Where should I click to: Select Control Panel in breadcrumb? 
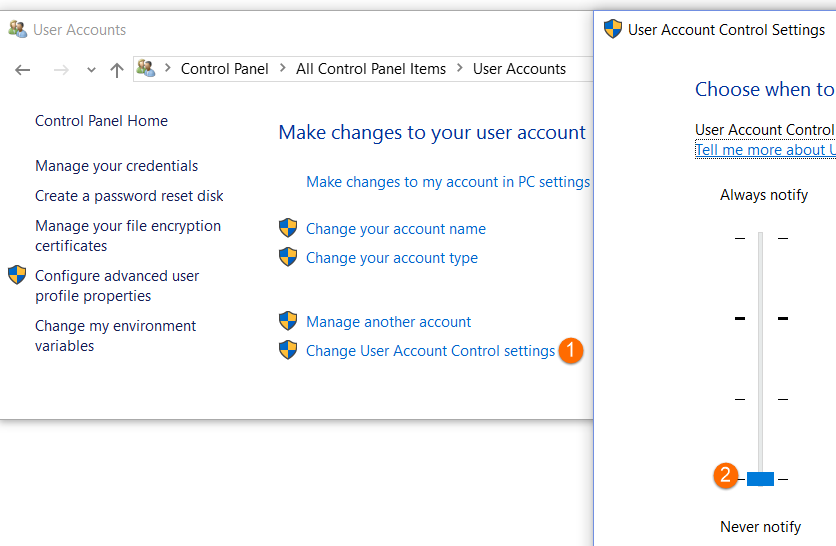[x=224, y=69]
